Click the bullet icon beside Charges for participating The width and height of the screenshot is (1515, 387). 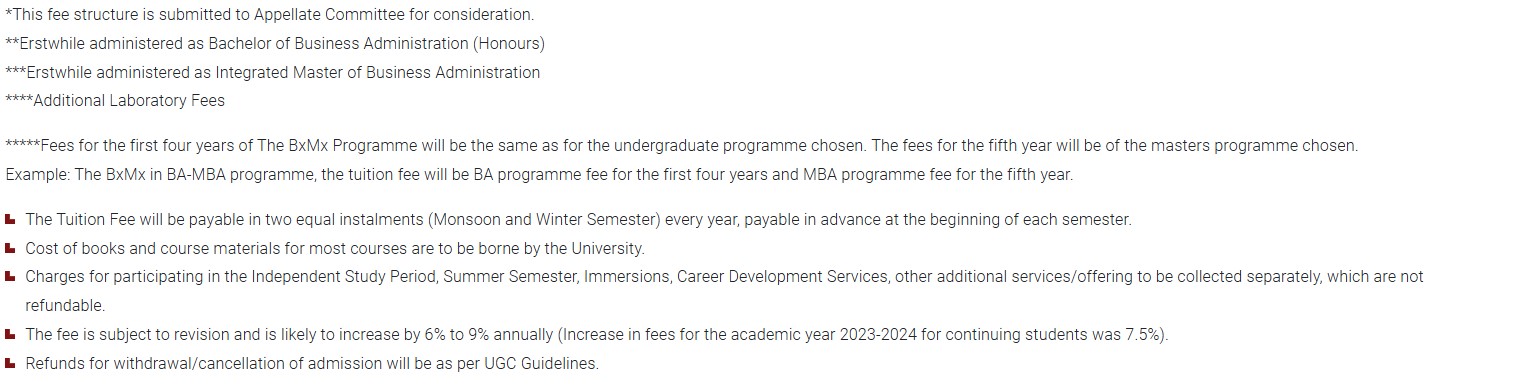click(10, 276)
